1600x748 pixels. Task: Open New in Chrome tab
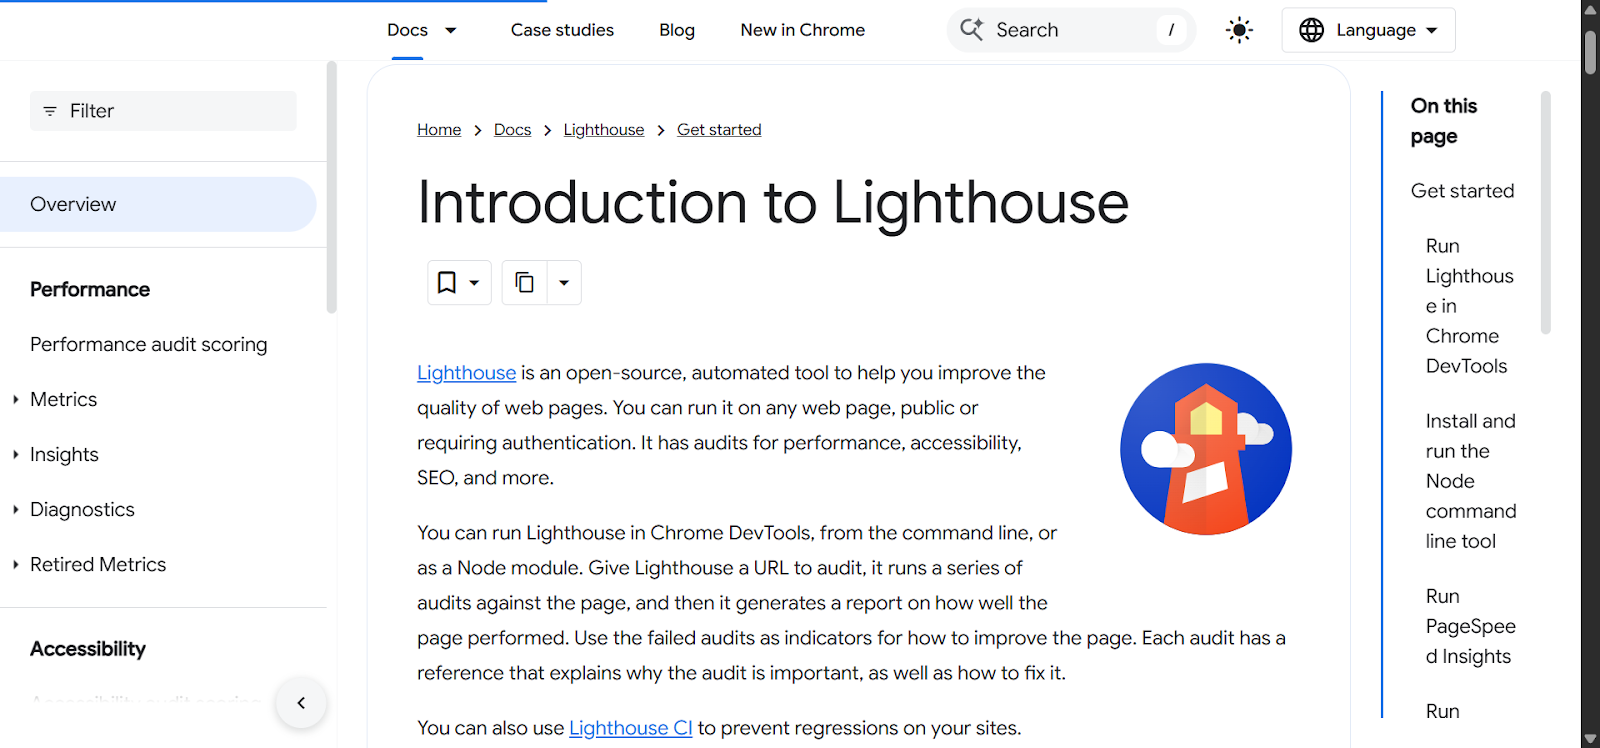[x=803, y=30]
